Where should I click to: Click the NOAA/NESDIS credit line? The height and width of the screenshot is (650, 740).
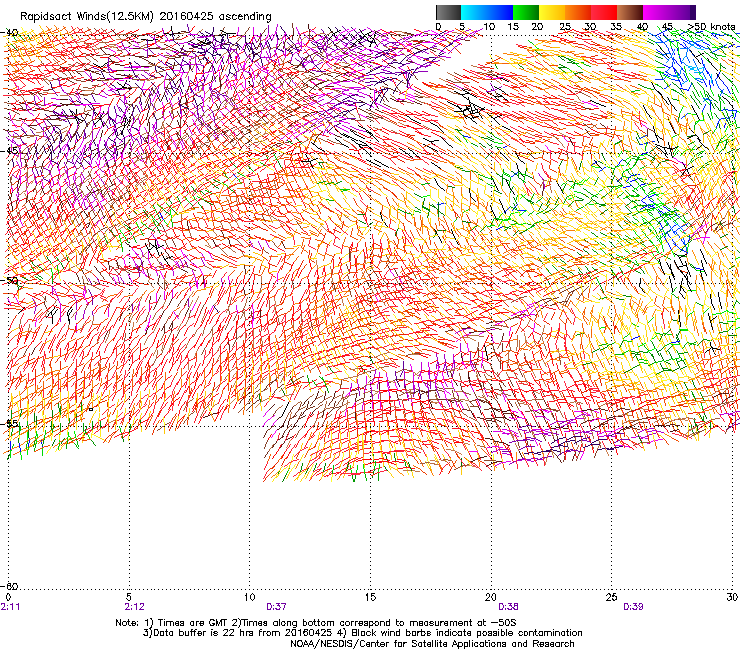coord(432,644)
